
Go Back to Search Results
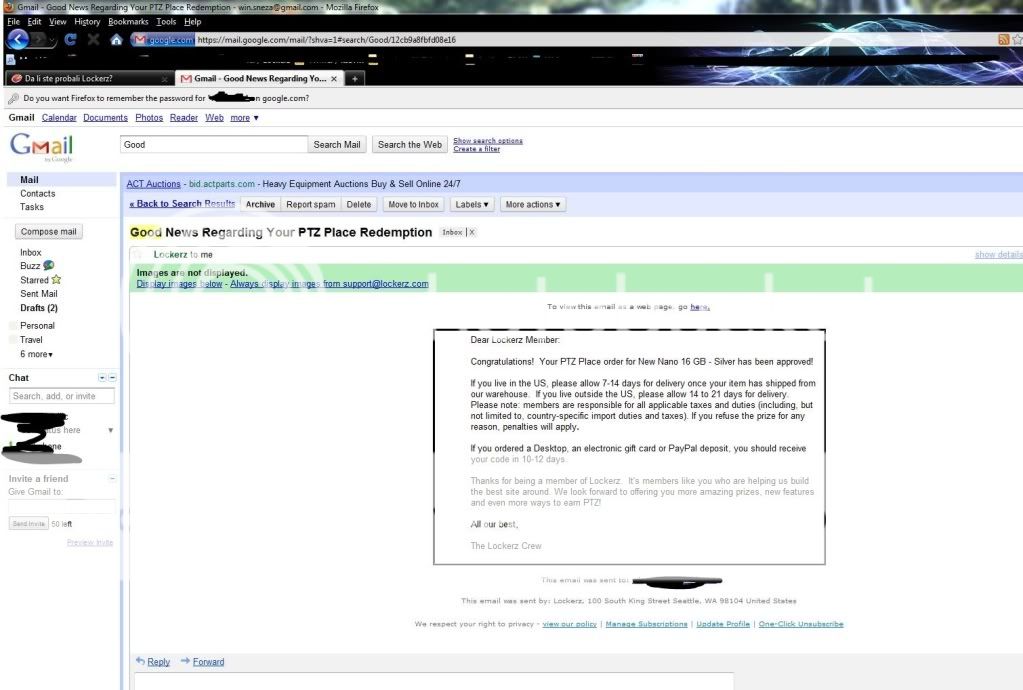pyautogui.click(x=182, y=203)
